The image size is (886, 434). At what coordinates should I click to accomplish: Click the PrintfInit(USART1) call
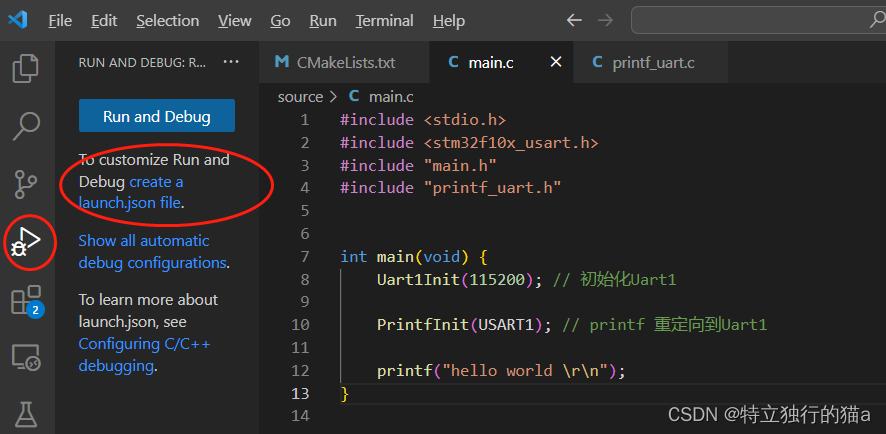coord(464,325)
